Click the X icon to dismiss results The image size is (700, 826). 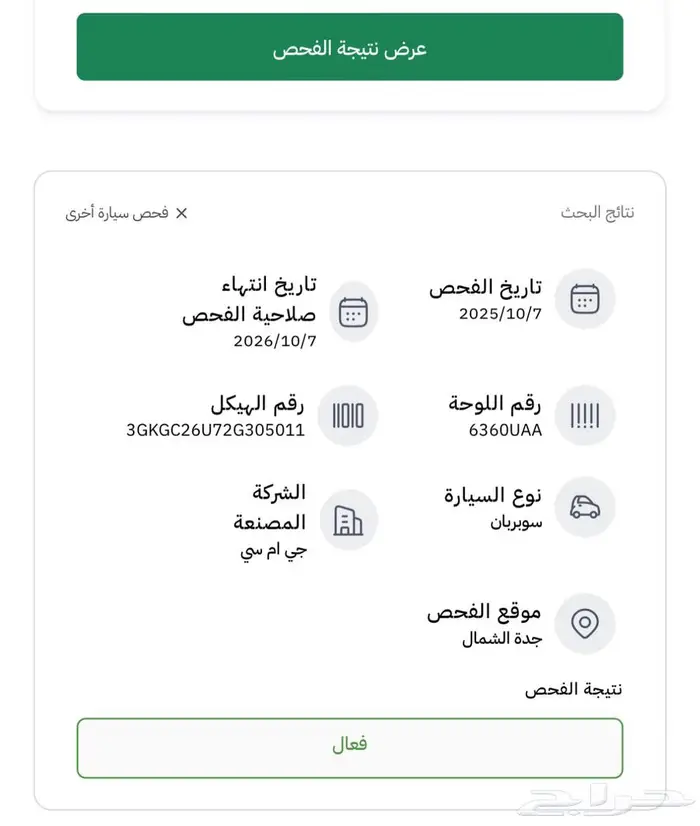coord(182,213)
